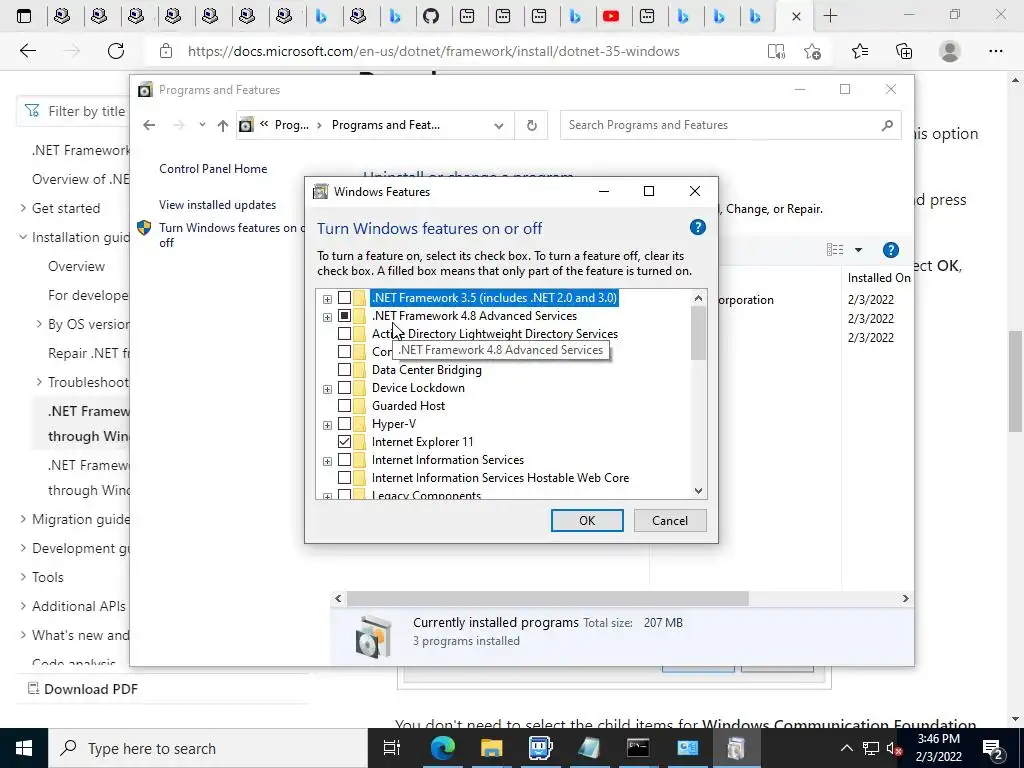The image size is (1024, 768).
Task: Click horizontal scrollbar thumb in Programs and Features
Action: [547, 598]
